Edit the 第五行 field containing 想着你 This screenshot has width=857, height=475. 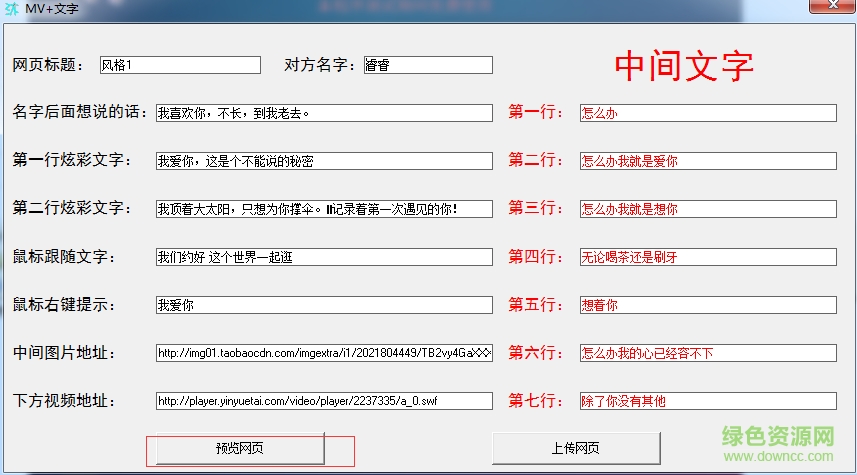[708, 305]
